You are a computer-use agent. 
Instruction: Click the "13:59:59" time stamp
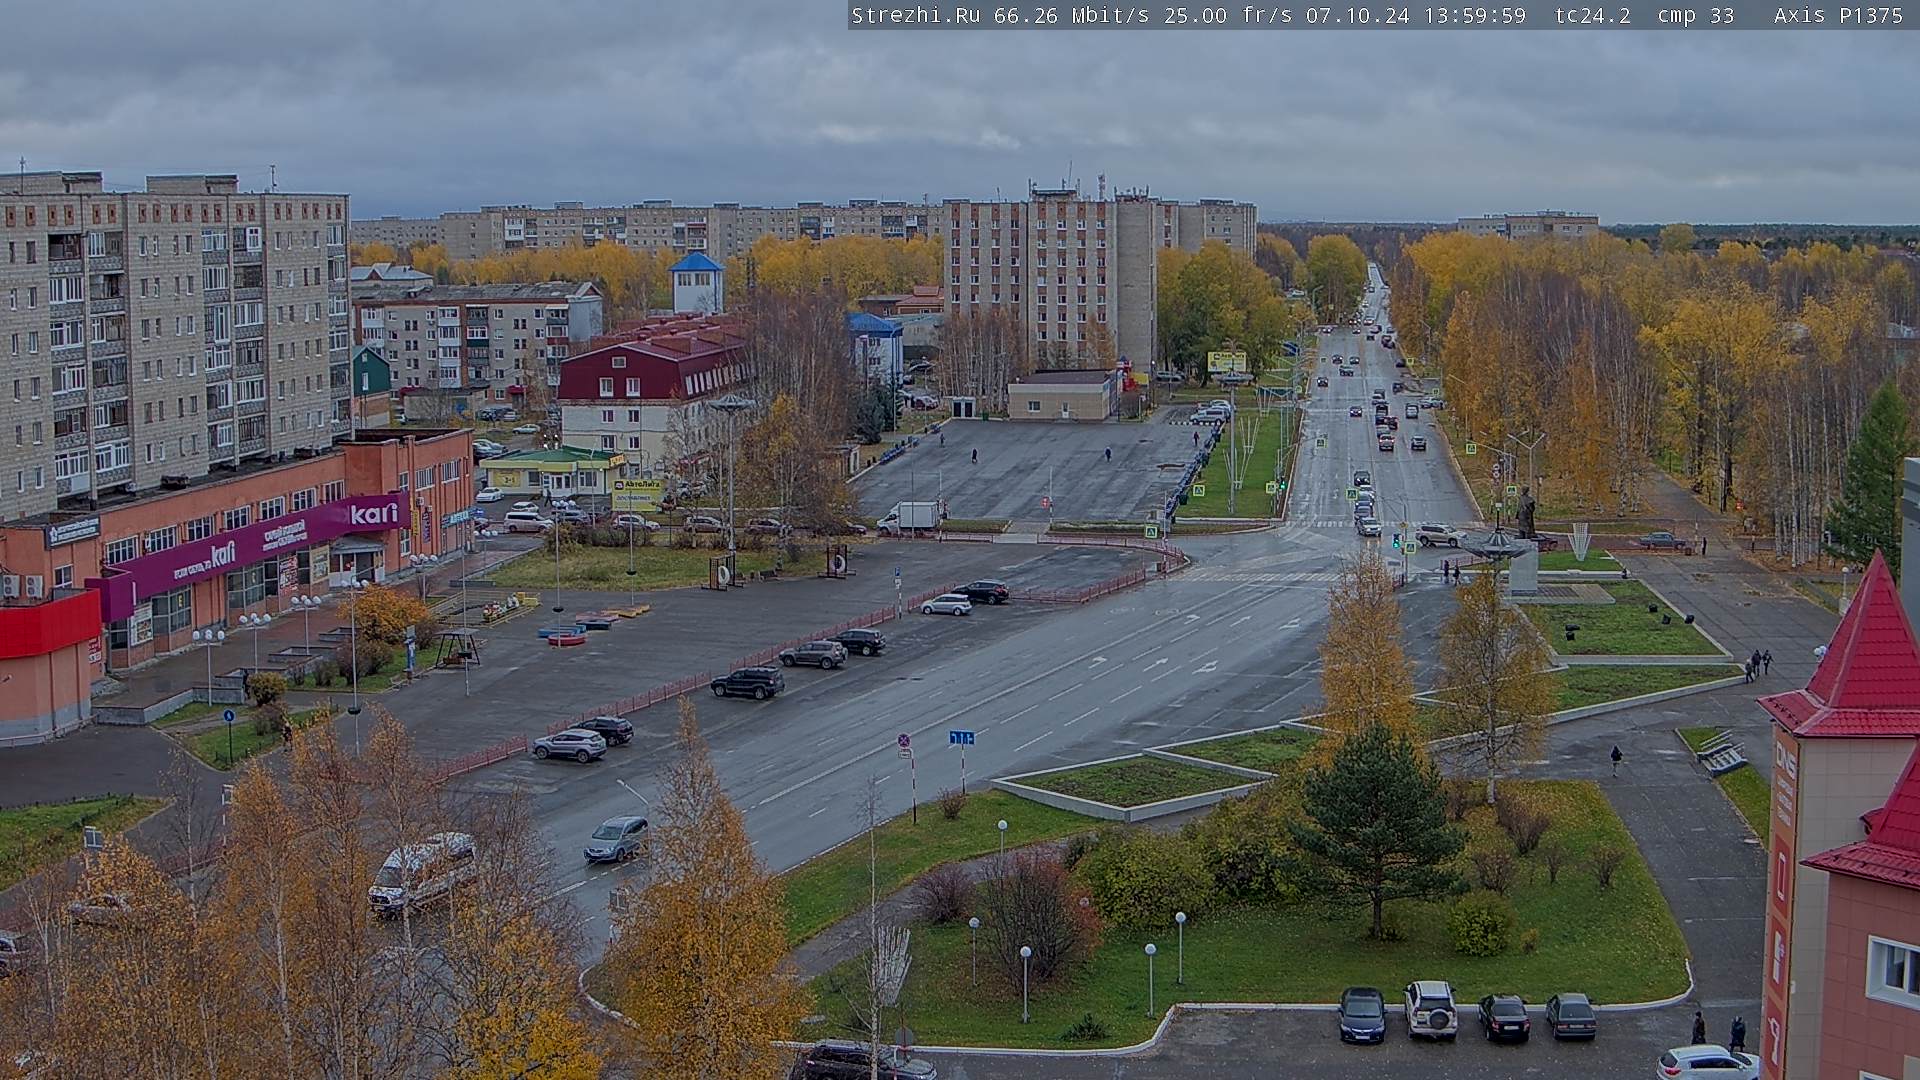pyautogui.click(x=1474, y=15)
